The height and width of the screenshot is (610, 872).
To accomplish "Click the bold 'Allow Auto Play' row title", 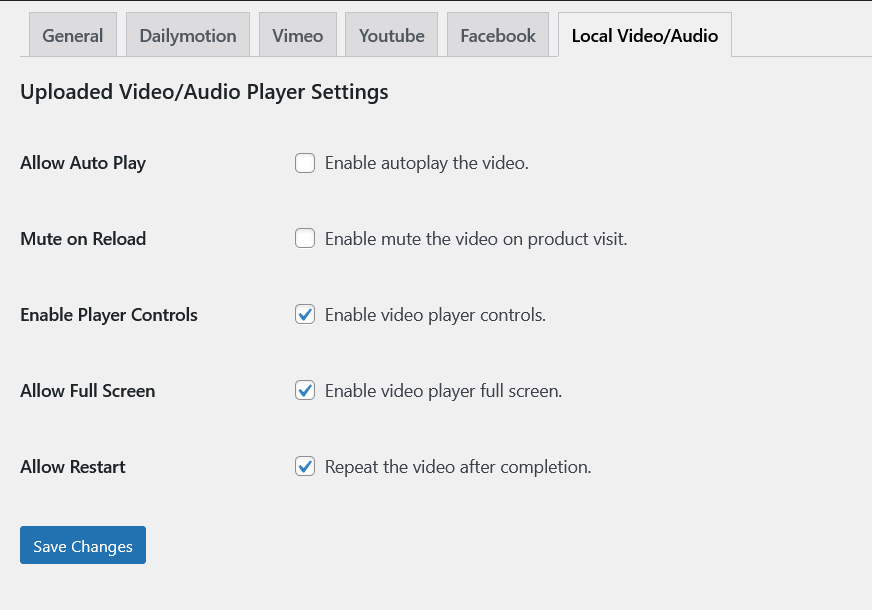I will [x=83, y=163].
